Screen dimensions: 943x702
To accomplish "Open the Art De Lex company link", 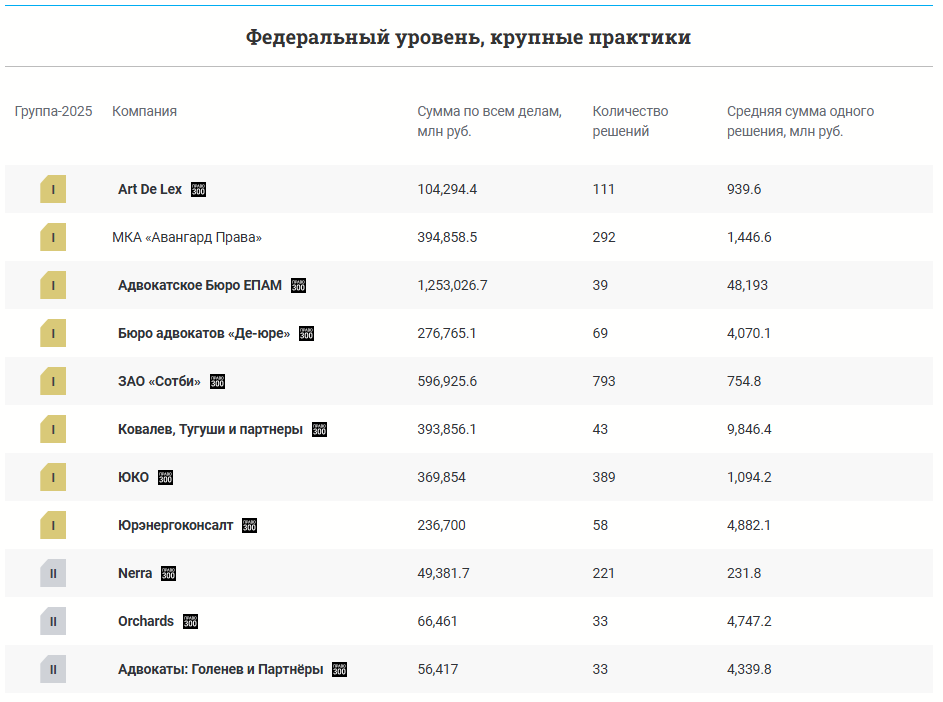I will (150, 189).
